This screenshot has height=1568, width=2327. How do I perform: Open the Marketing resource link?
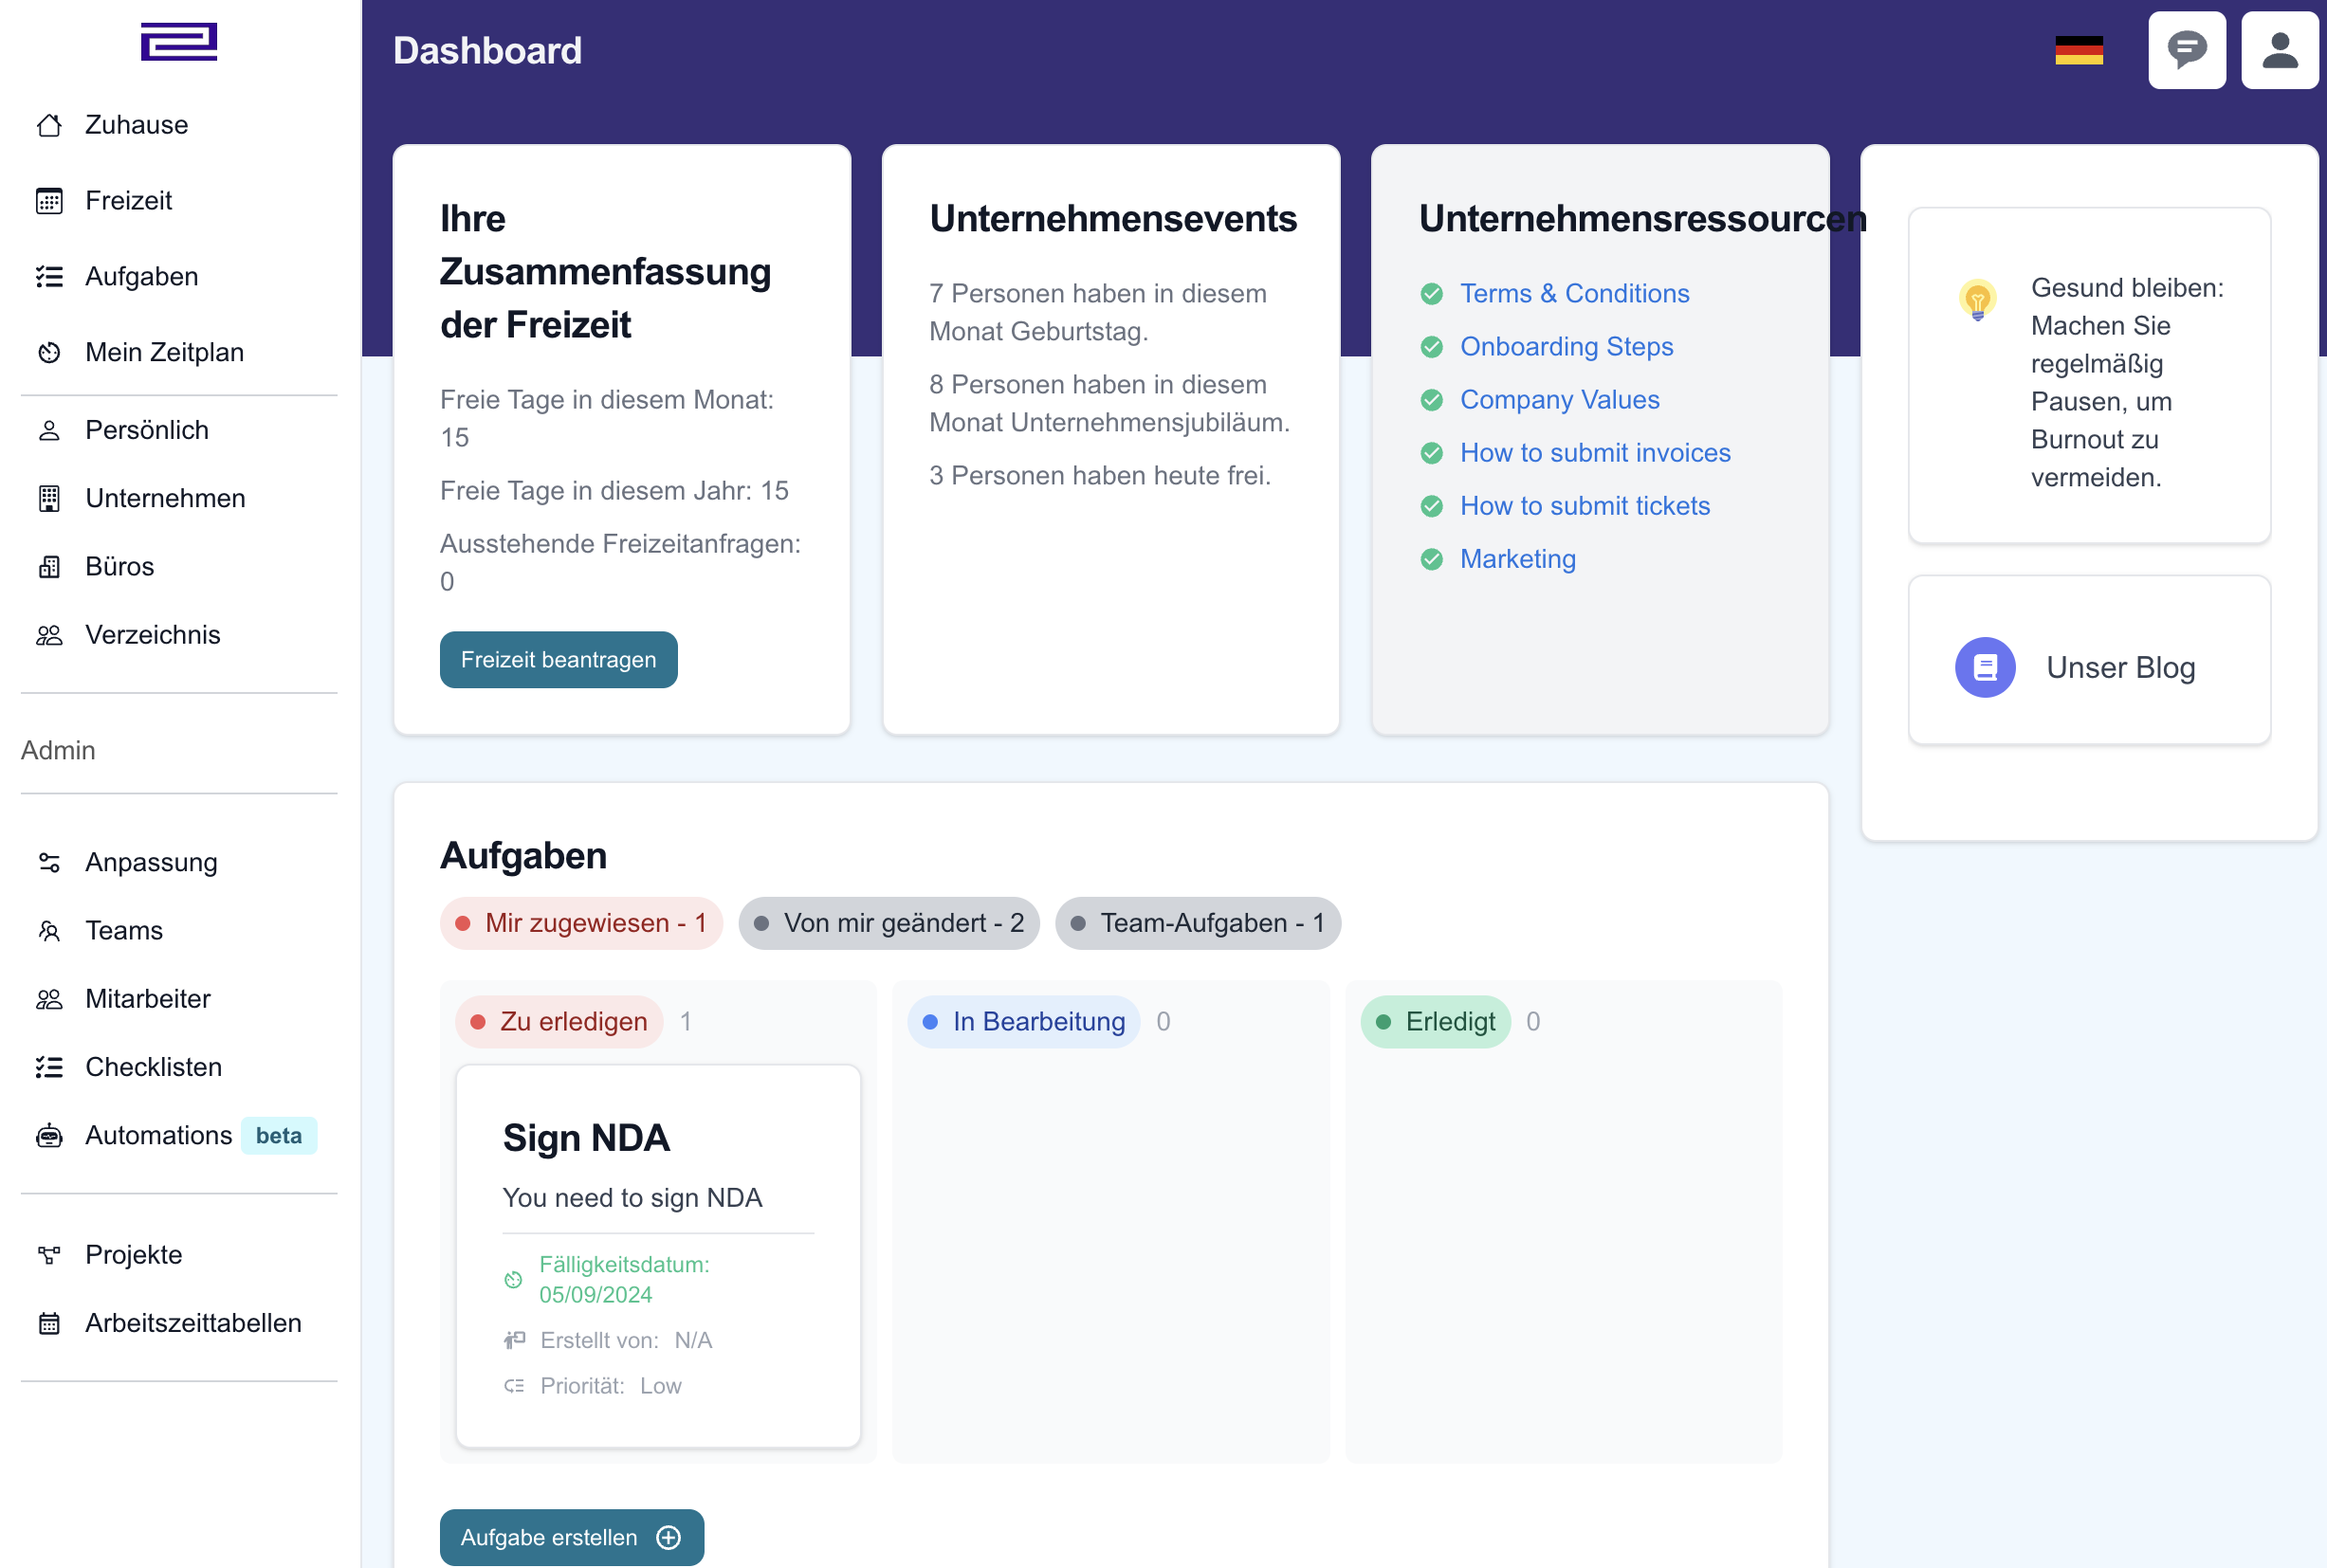coord(1517,559)
